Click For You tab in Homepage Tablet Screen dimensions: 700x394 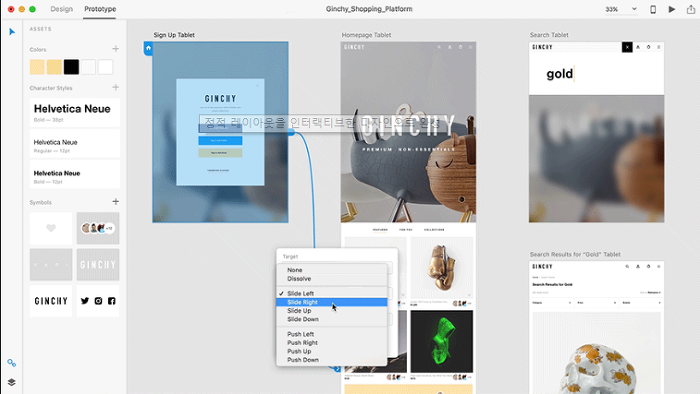point(406,230)
